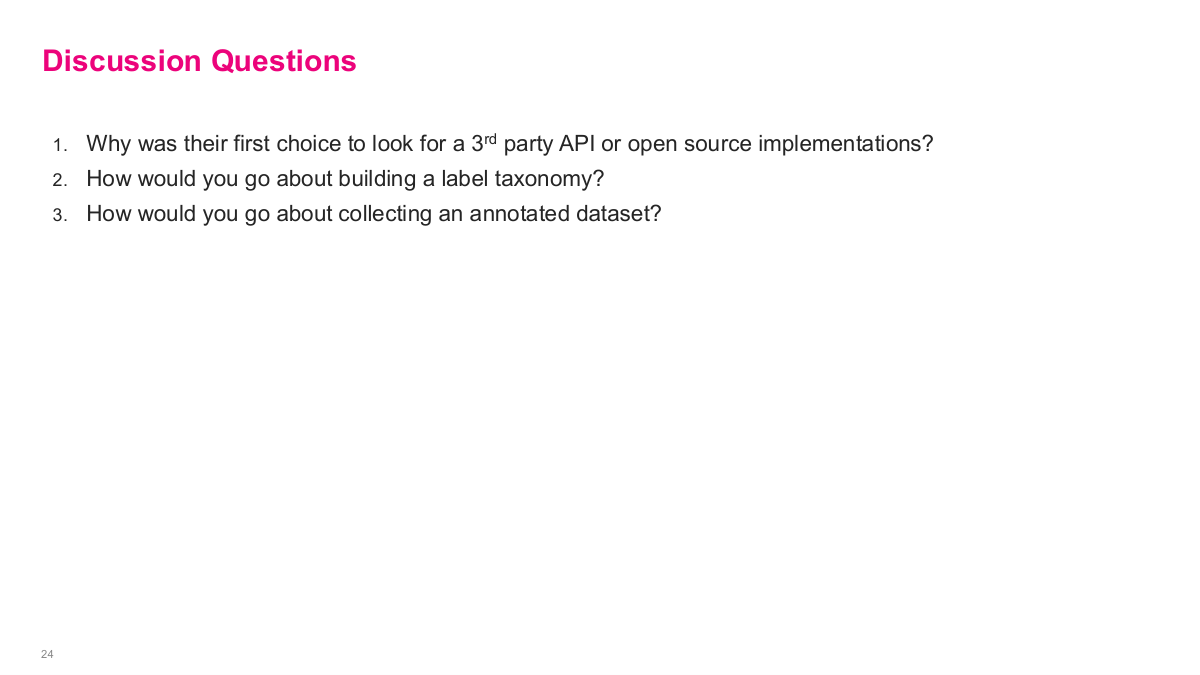
Task: Click the word 'implementations?' in question one
Action: (845, 144)
